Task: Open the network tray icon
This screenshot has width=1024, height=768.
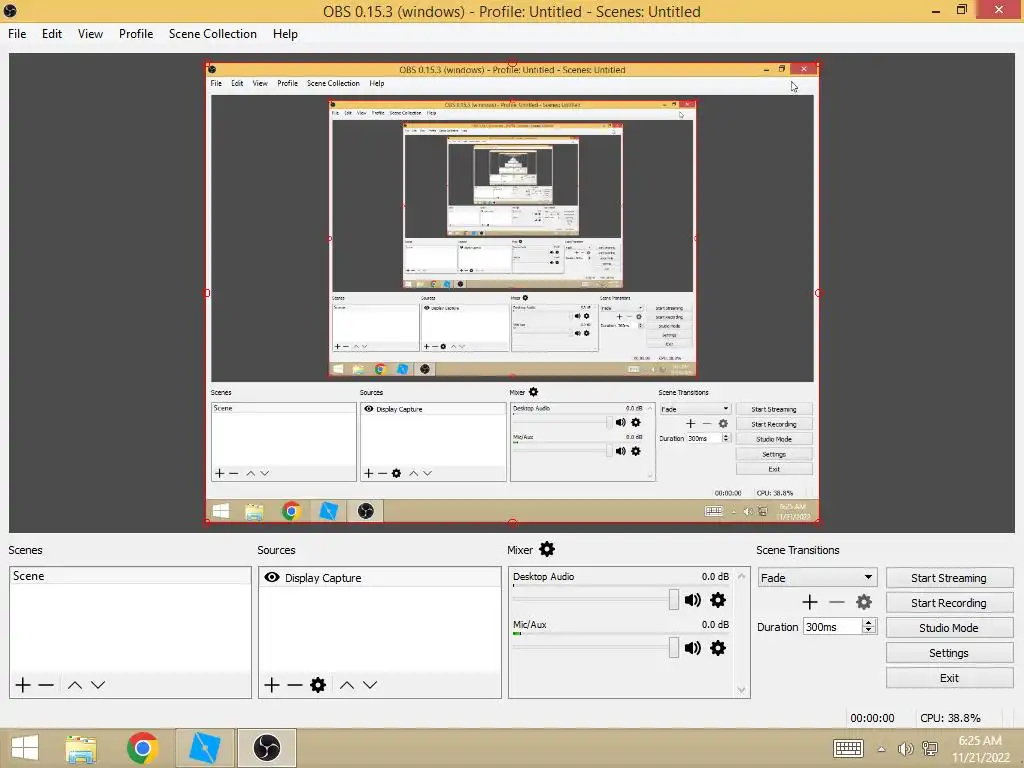Action: click(930, 749)
